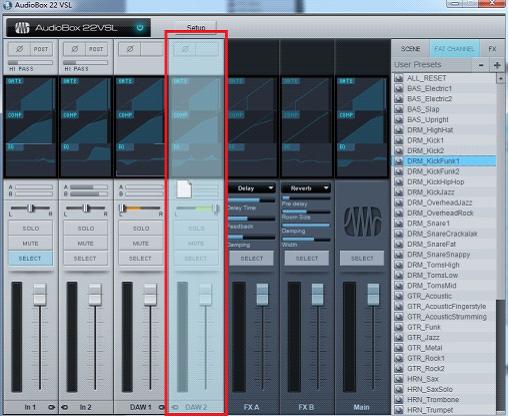Click the link icon next to DAW 1
Image resolution: width=509 pixels, height=417 pixels.
(x=161, y=407)
